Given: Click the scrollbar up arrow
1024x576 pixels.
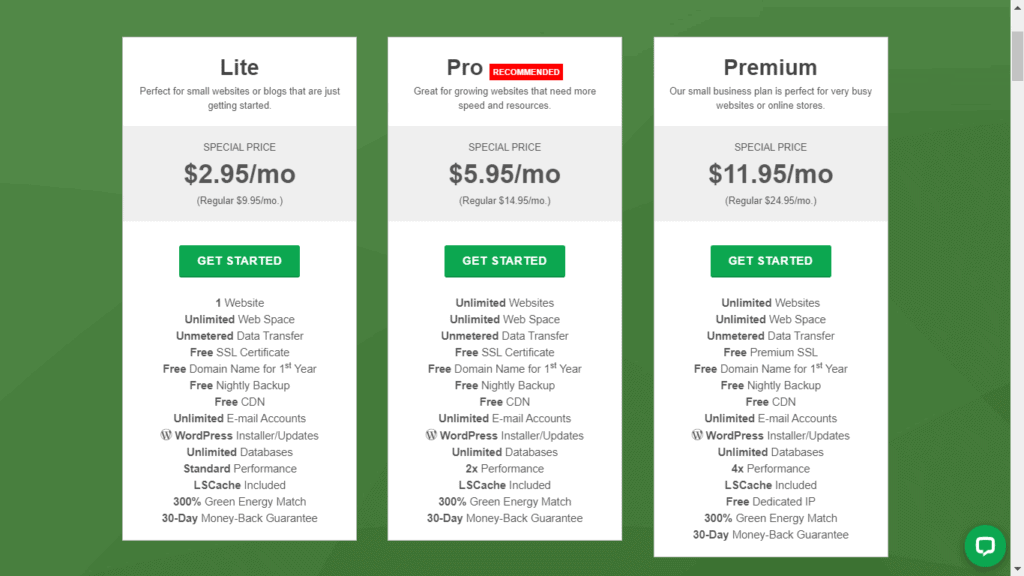Looking at the screenshot, I should [x=1016, y=8].
